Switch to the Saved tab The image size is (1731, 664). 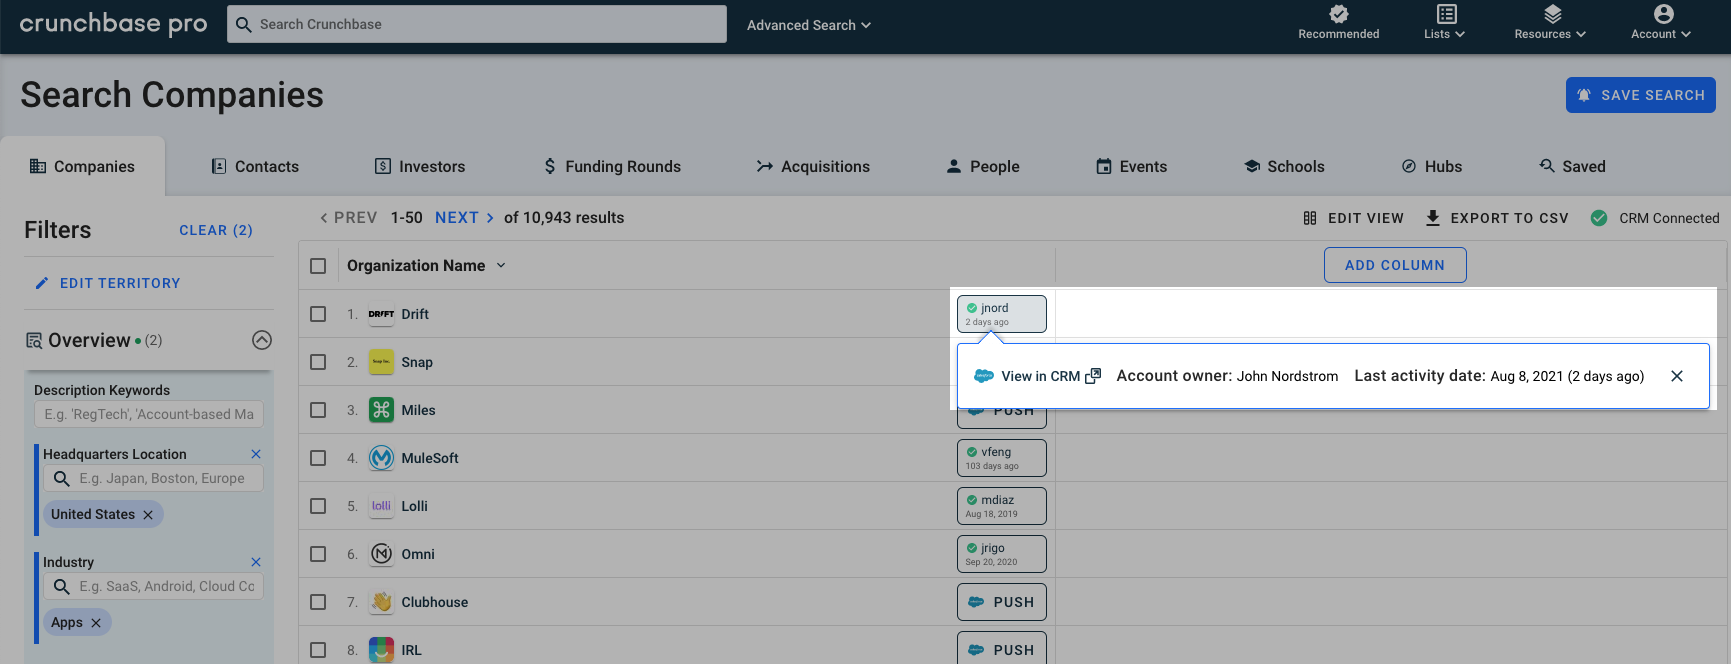click(1573, 166)
